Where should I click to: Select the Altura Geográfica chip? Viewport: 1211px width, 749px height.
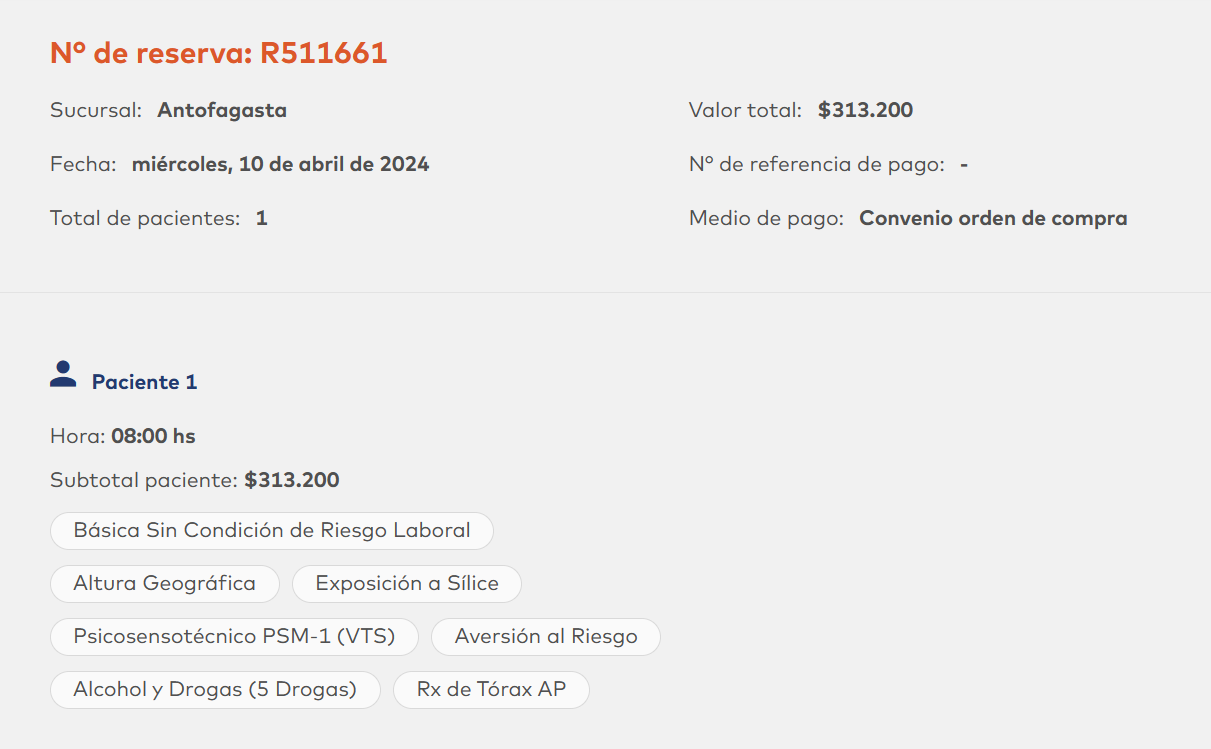point(165,584)
